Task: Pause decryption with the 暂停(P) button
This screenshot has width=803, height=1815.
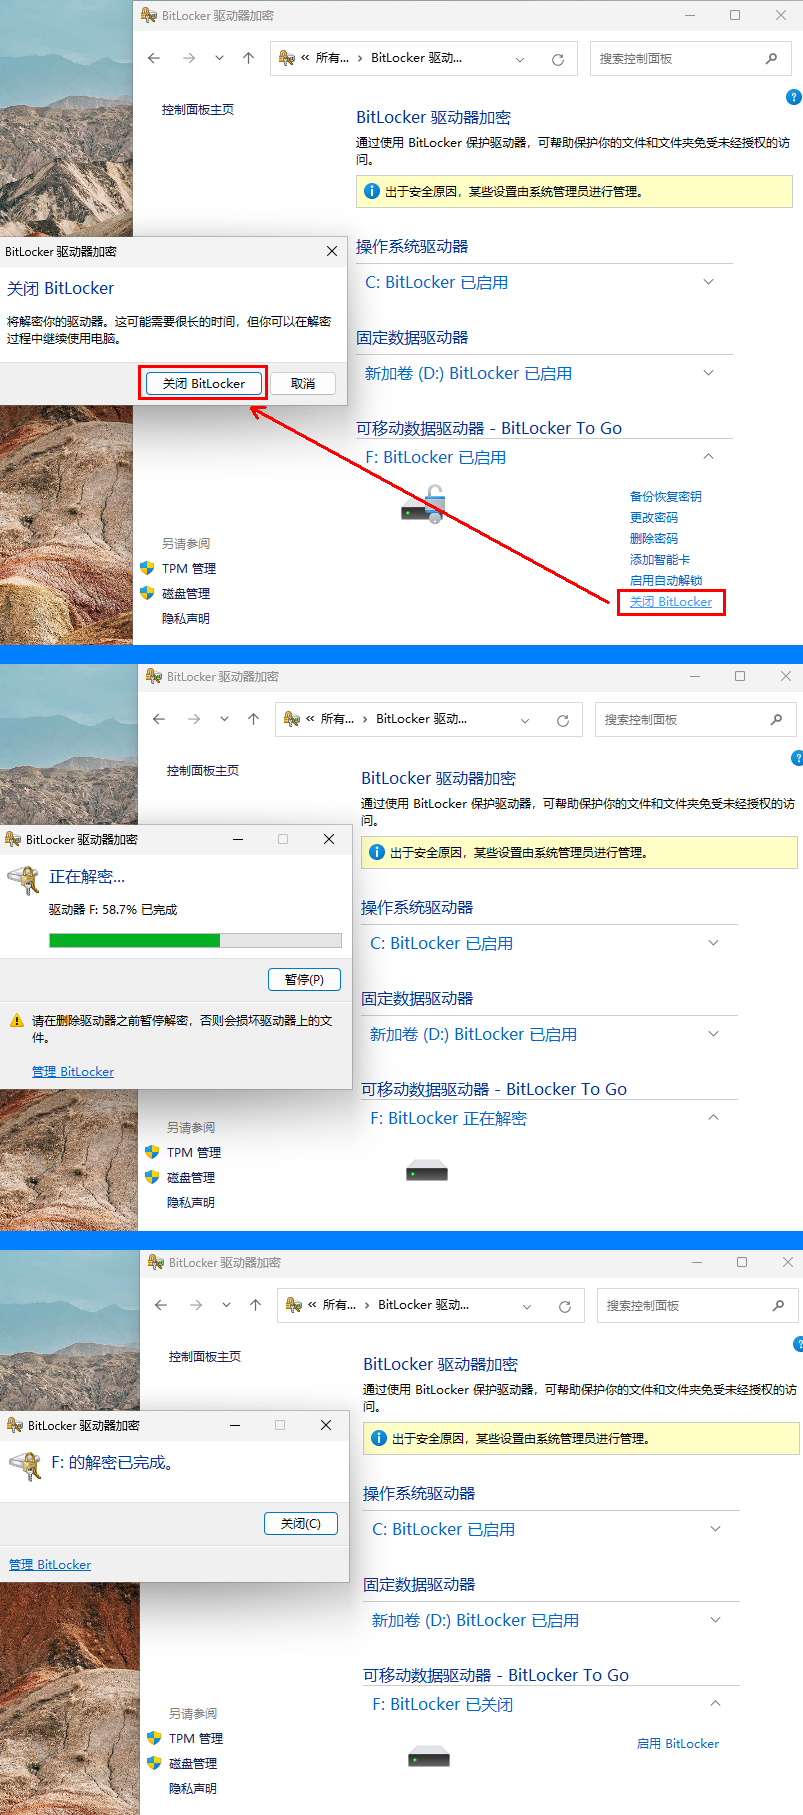Action: 304,979
